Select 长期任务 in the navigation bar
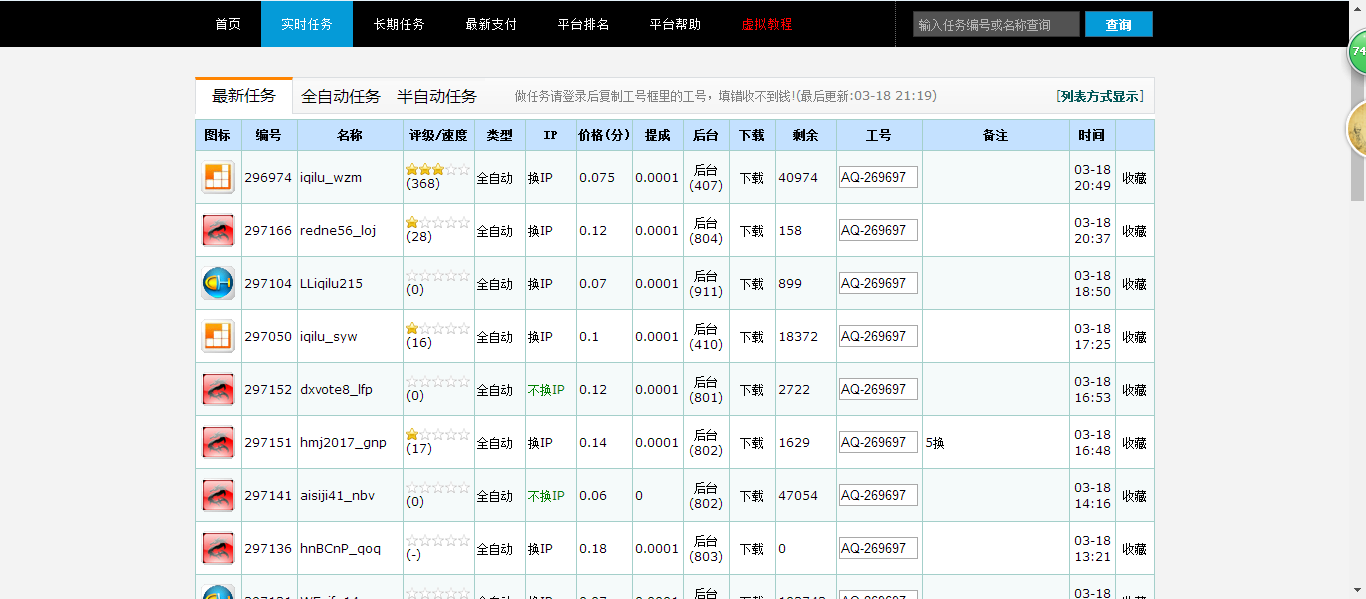The height and width of the screenshot is (599, 1366). pyautogui.click(x=399, y=24)
